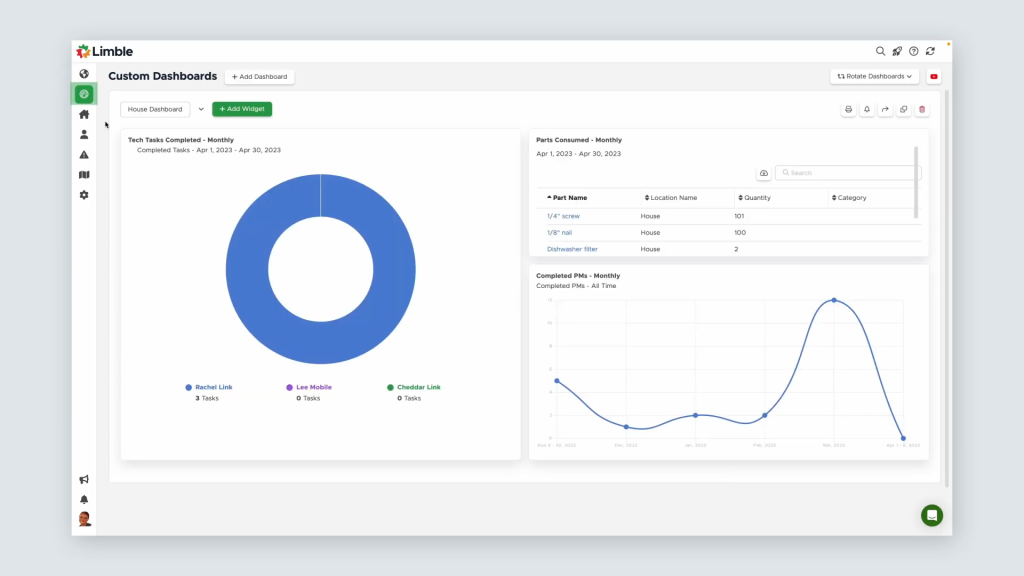Sort the table by Quantity column
Viewport: 1024px width, 576px height.
pos(757,197)
